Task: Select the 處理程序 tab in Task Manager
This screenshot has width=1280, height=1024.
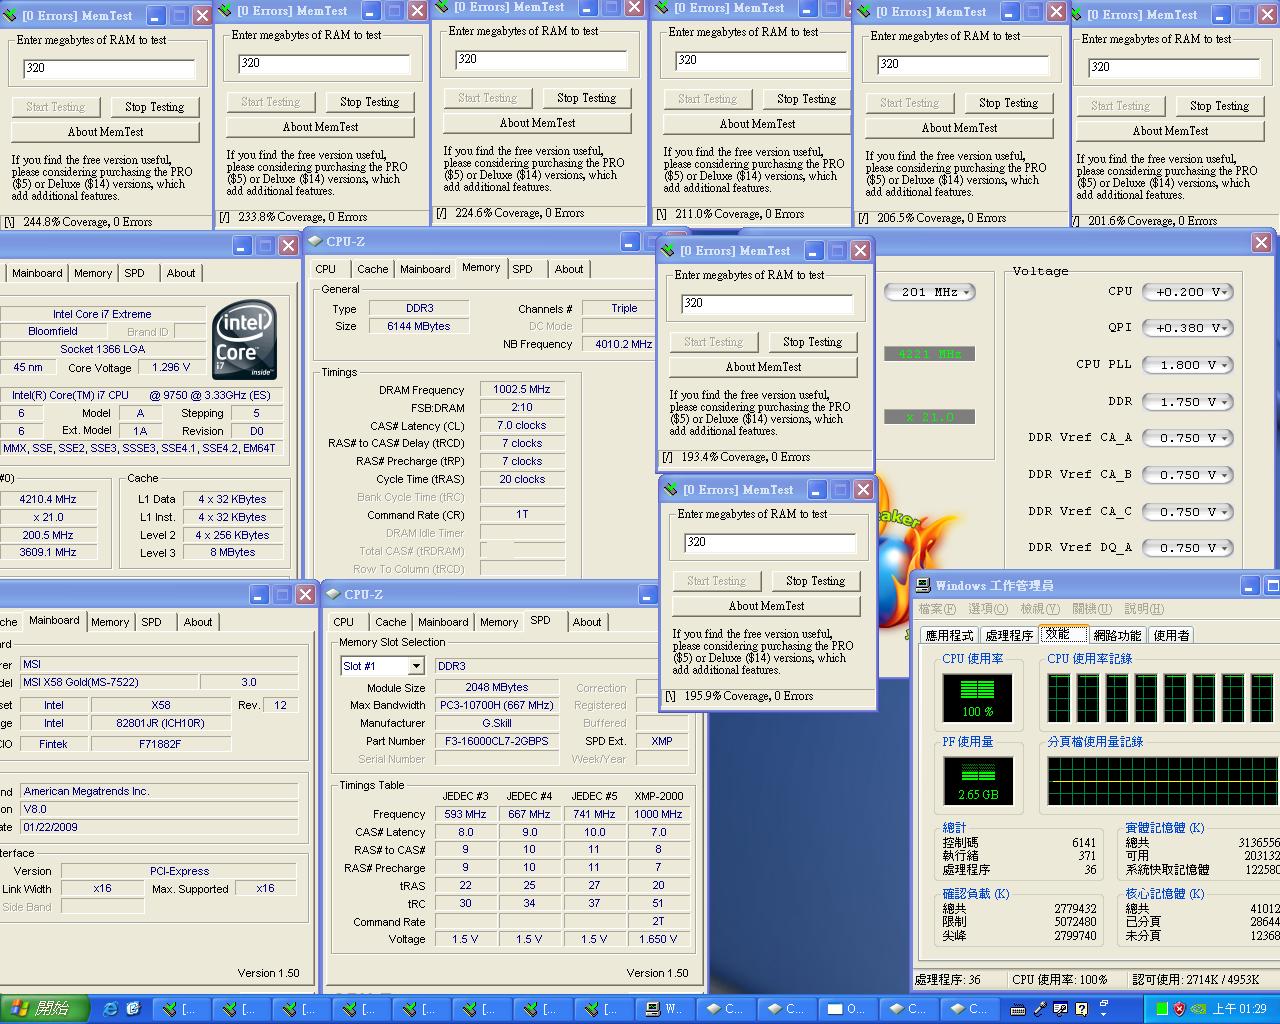Action: 1009,635
